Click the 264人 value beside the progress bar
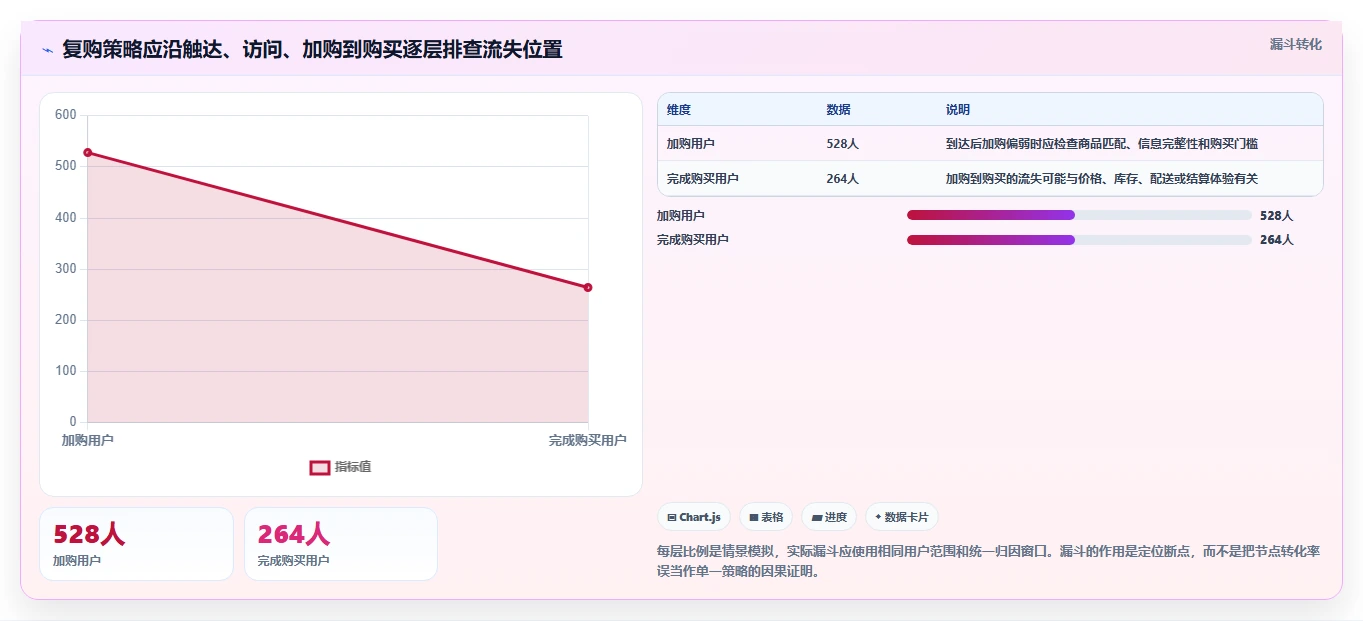 (x=1277, y=240)
